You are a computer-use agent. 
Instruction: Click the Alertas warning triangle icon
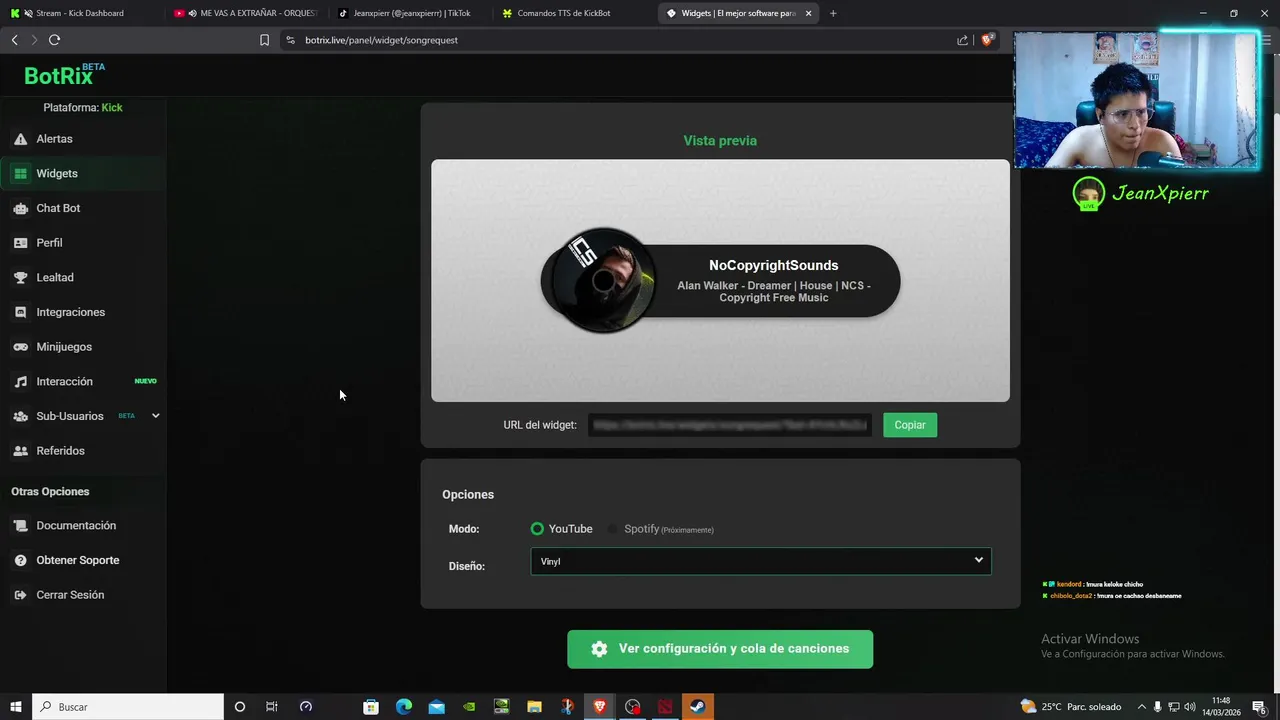(x=20, y=139)
